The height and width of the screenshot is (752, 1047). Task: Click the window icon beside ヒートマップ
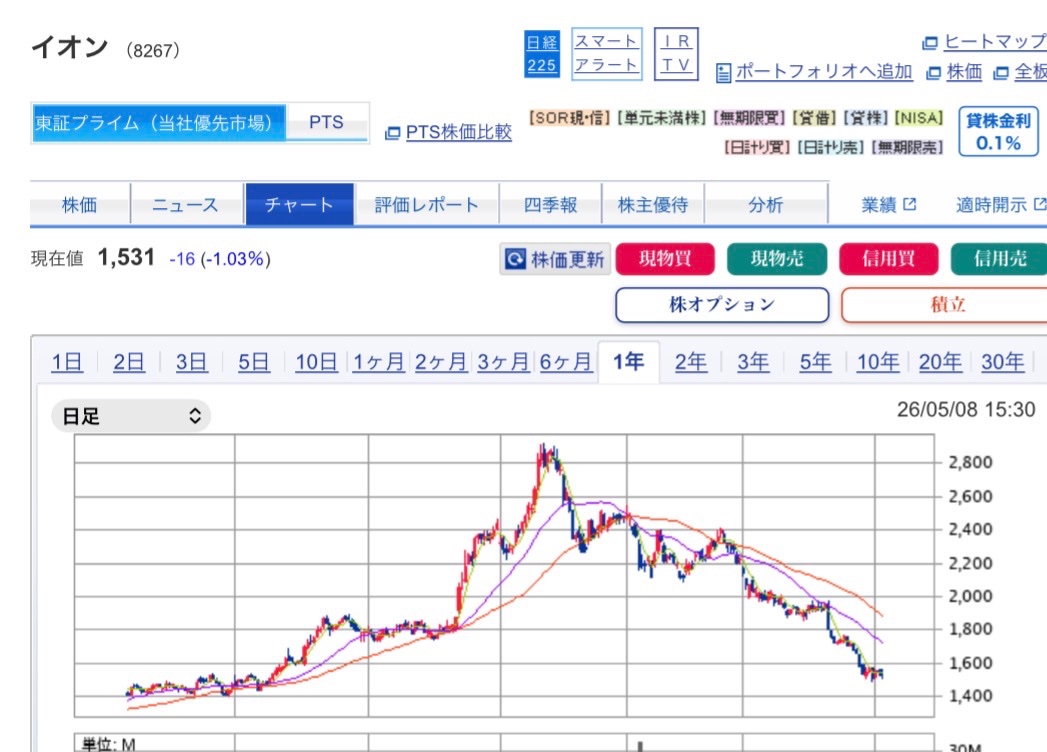pyautogui.click(x=929, y=43)
